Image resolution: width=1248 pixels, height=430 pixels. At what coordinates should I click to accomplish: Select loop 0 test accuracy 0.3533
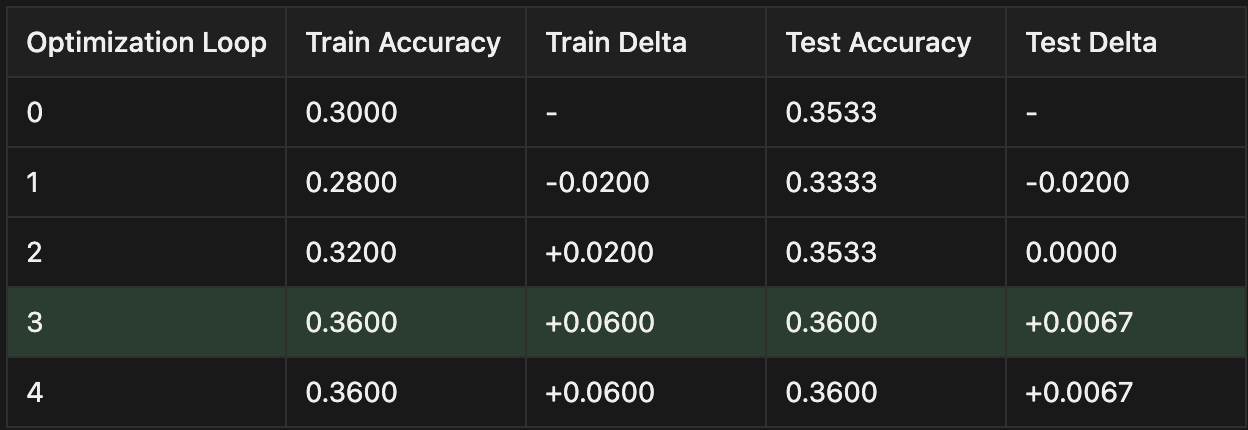click(x=831, y=112)
